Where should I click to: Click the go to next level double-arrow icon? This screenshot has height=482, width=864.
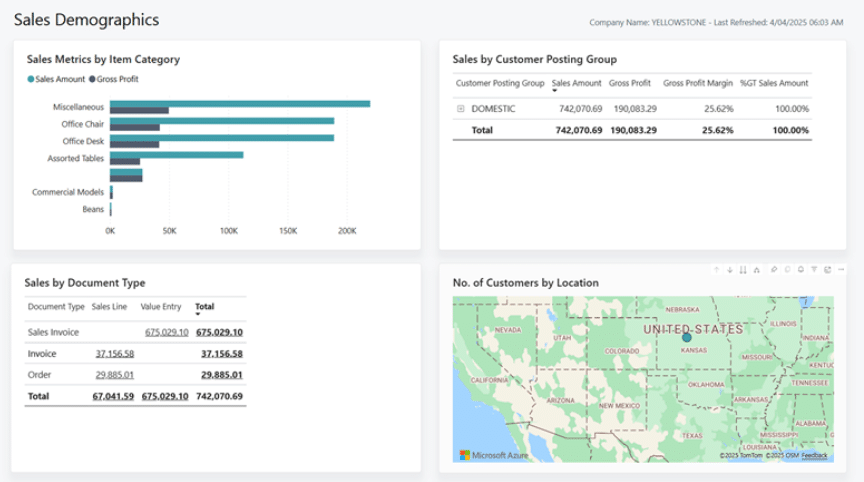point(743,270)
